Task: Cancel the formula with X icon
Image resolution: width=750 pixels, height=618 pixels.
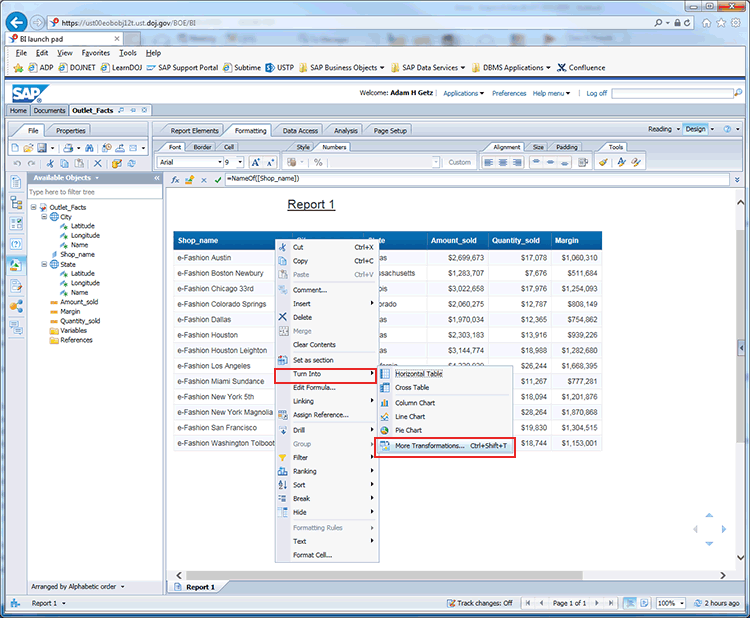Action: [204, 180]
